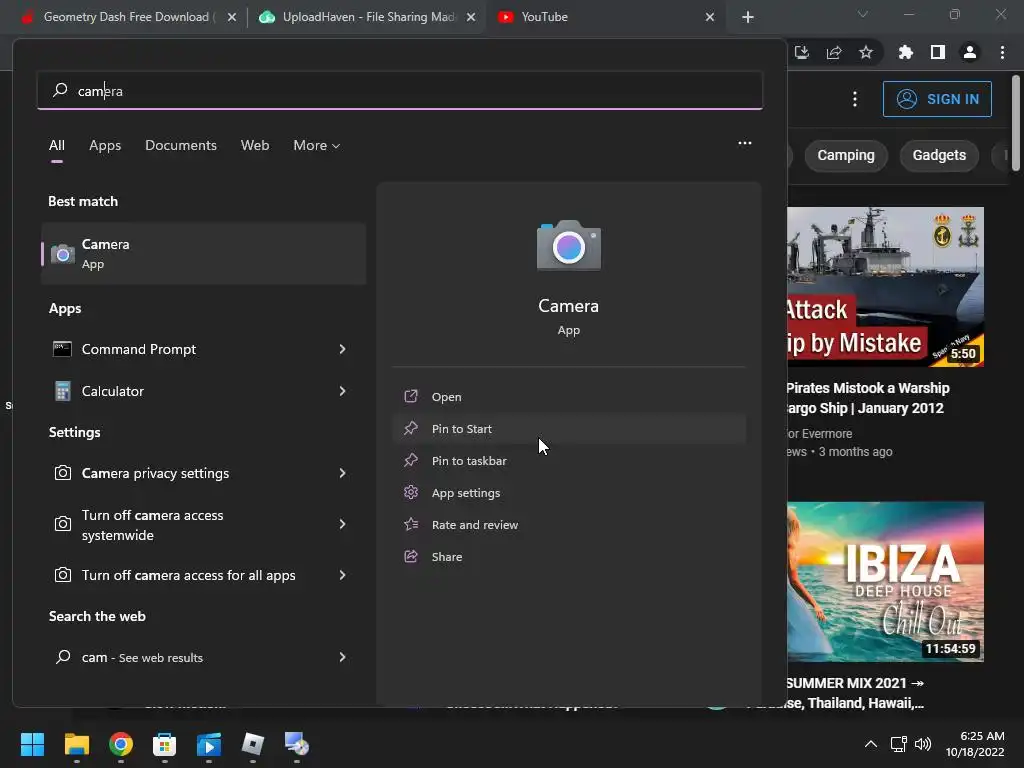Click the Pin to Start pin icon
This screenshot has height=768, width=1024.
click(x=411, y=428)
